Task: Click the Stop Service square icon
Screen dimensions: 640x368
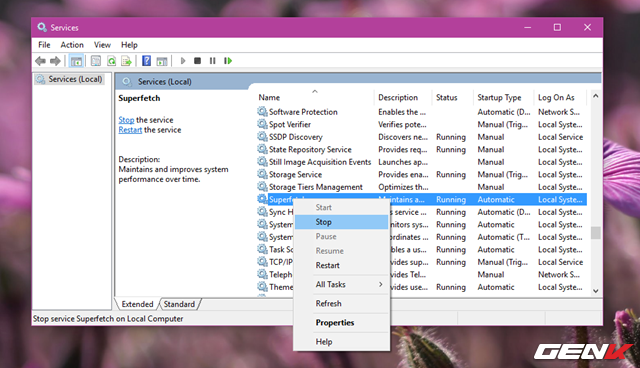Action: click(x=198, y=61)
